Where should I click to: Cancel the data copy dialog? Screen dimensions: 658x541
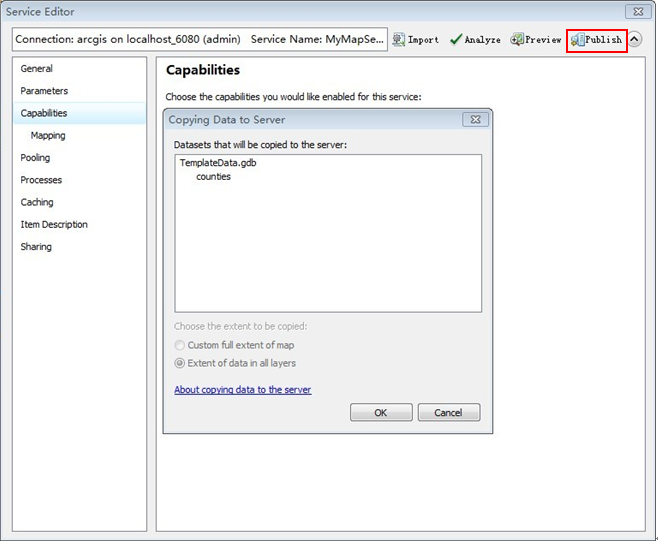pos(449,413)
